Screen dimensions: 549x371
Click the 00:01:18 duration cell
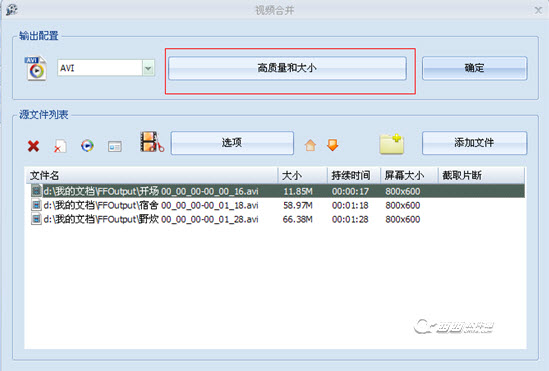pyautogui.click(x=350, y=205)
